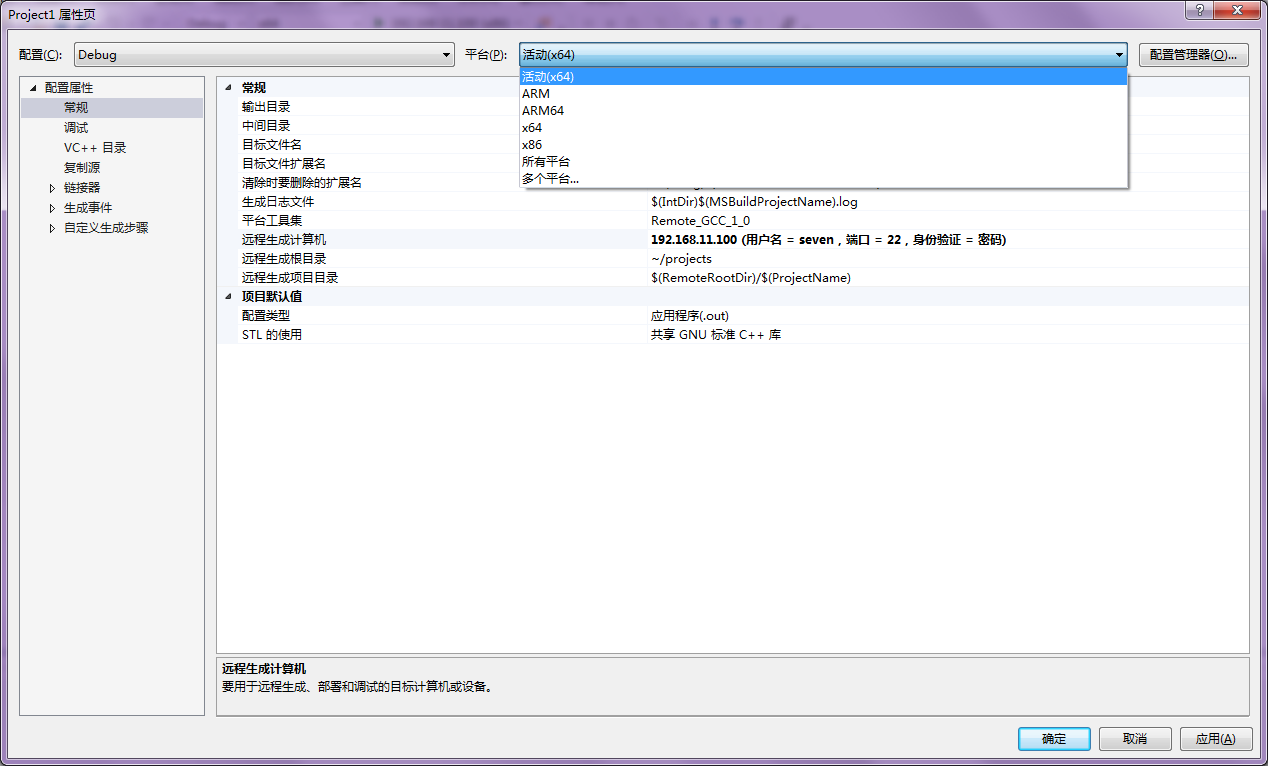Select ARM64 from platform list
The height and width of the screenshot is (766, 1268).
click(543, 111)
